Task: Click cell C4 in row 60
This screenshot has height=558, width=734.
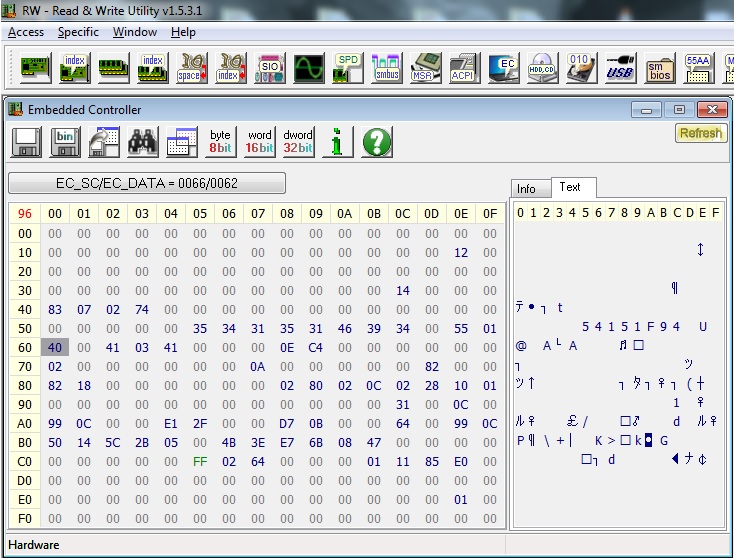Action: (316, 347)
